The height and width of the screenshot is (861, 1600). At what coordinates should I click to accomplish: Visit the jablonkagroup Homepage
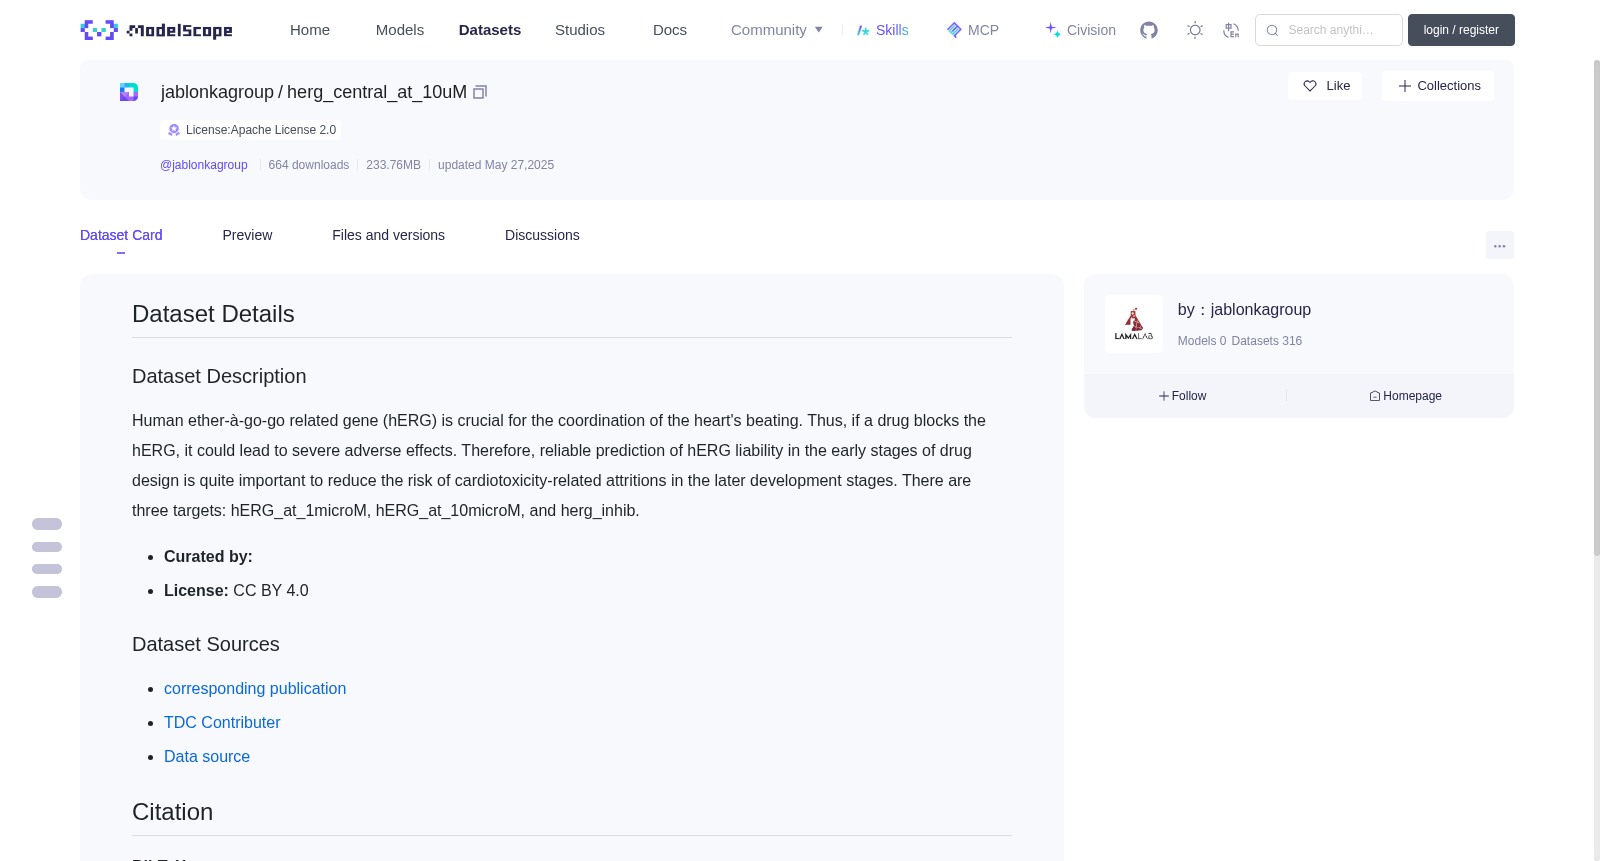1405,396
